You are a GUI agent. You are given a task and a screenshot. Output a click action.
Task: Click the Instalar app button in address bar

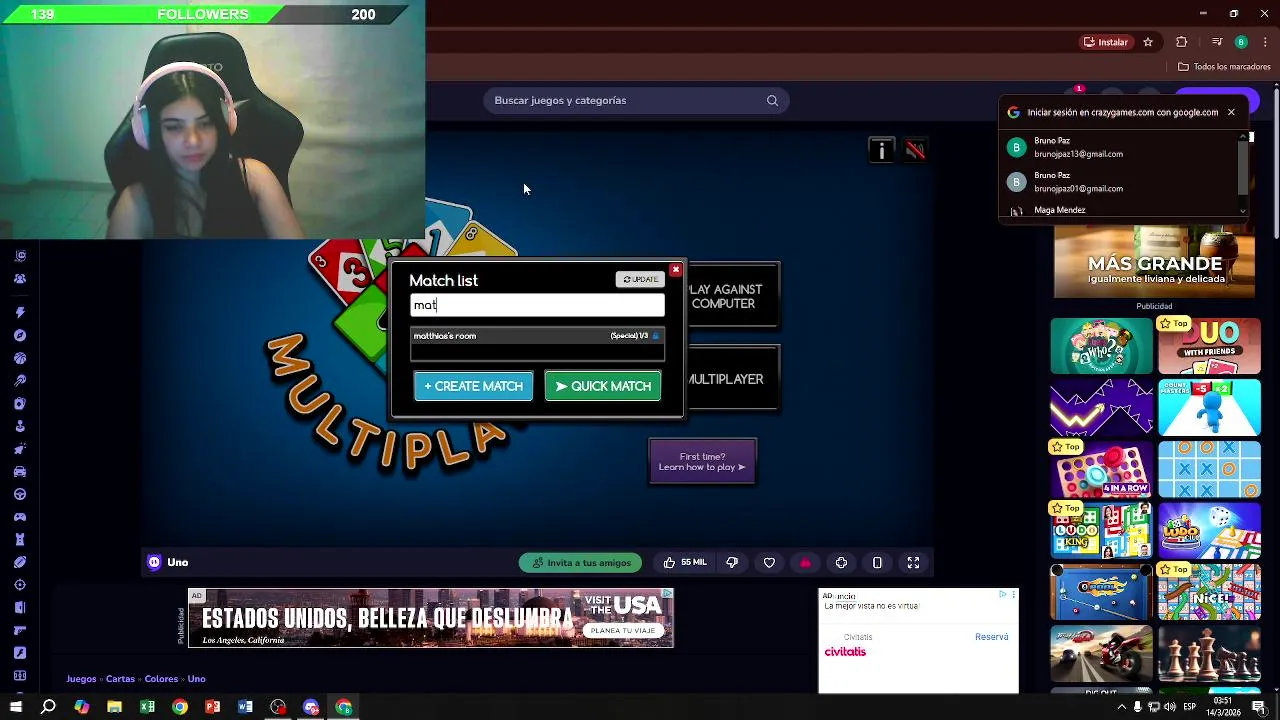click(1105, 42)
